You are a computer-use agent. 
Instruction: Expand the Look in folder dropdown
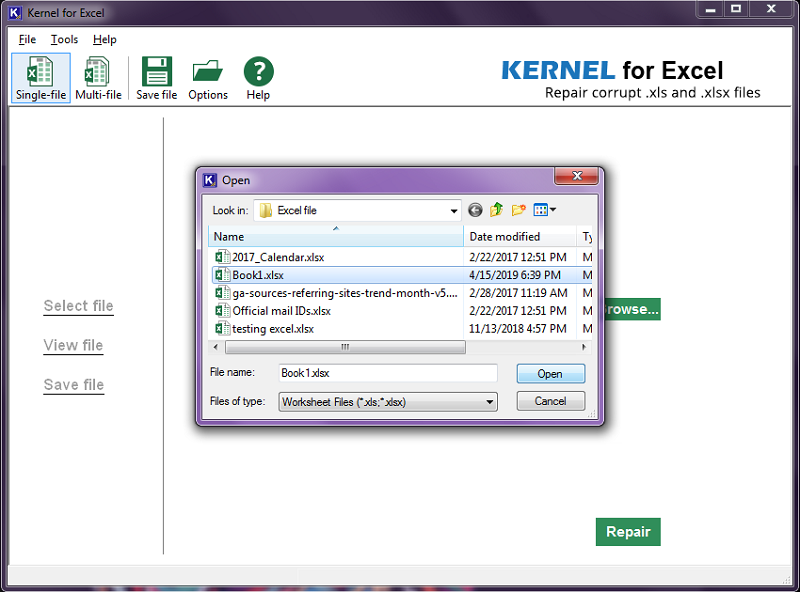click(454, 210)
